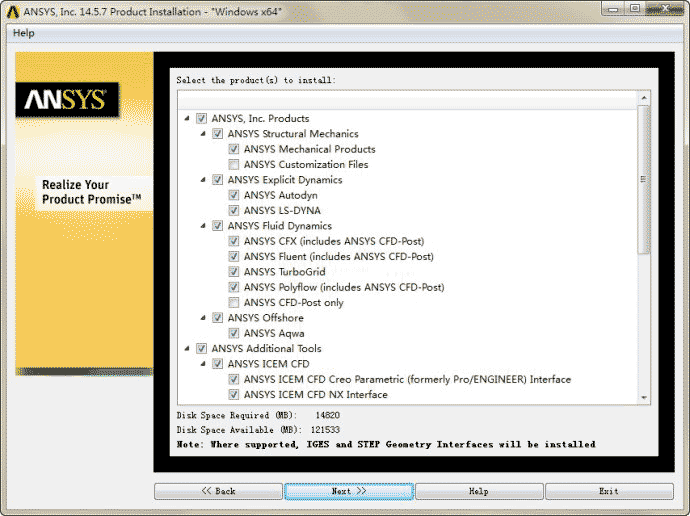Click the scrollbar down arrow in product list

644,397
